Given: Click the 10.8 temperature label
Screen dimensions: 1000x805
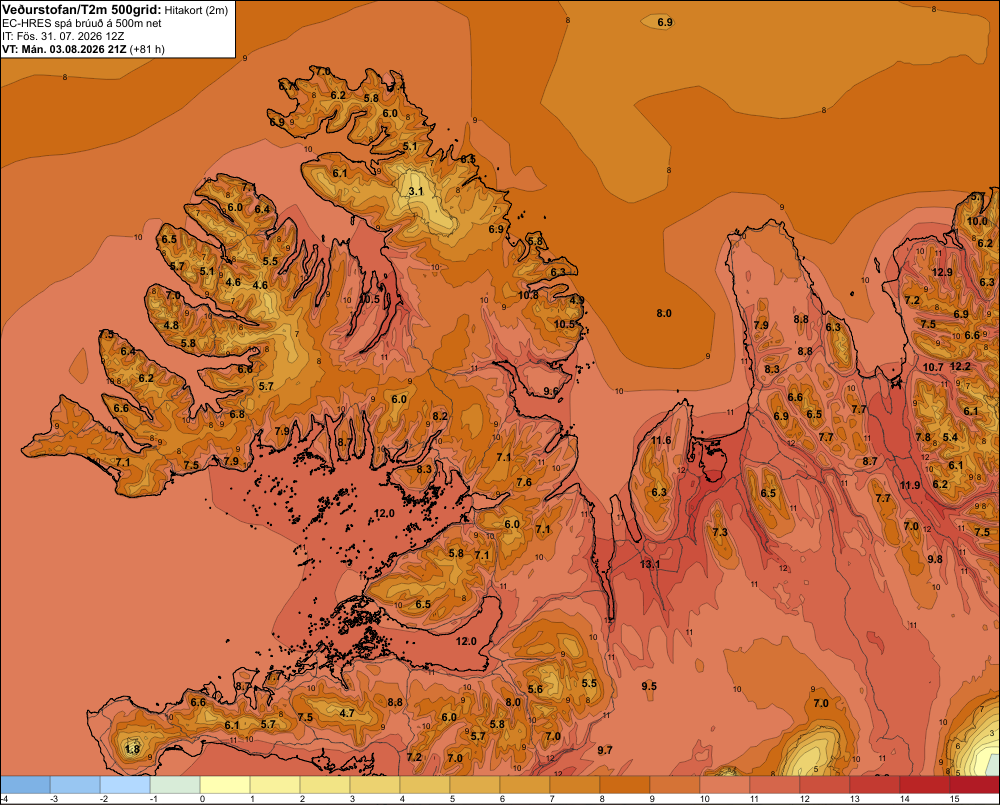Looking at the screenshot, I should coord(527,295).
